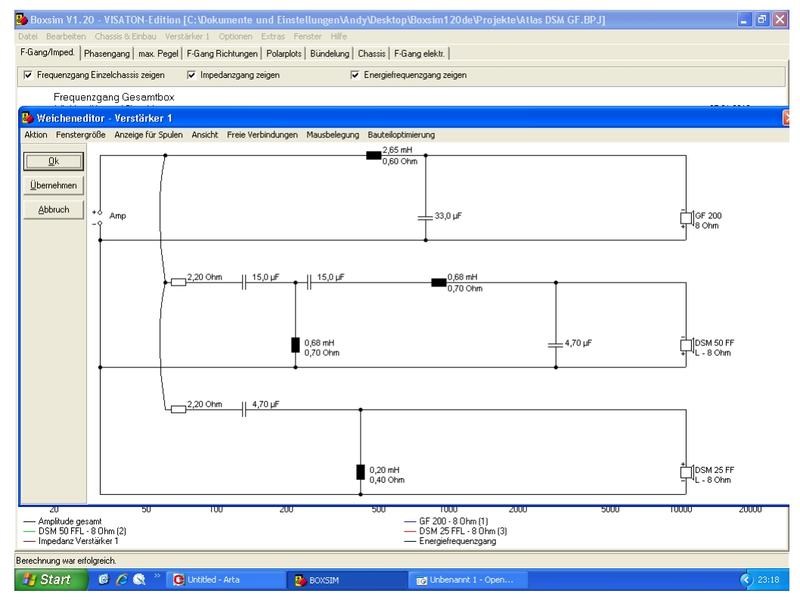Screen dimensions: 800x600
Task: Click the Internet Explorer quick launch icon
Action: 120,580
